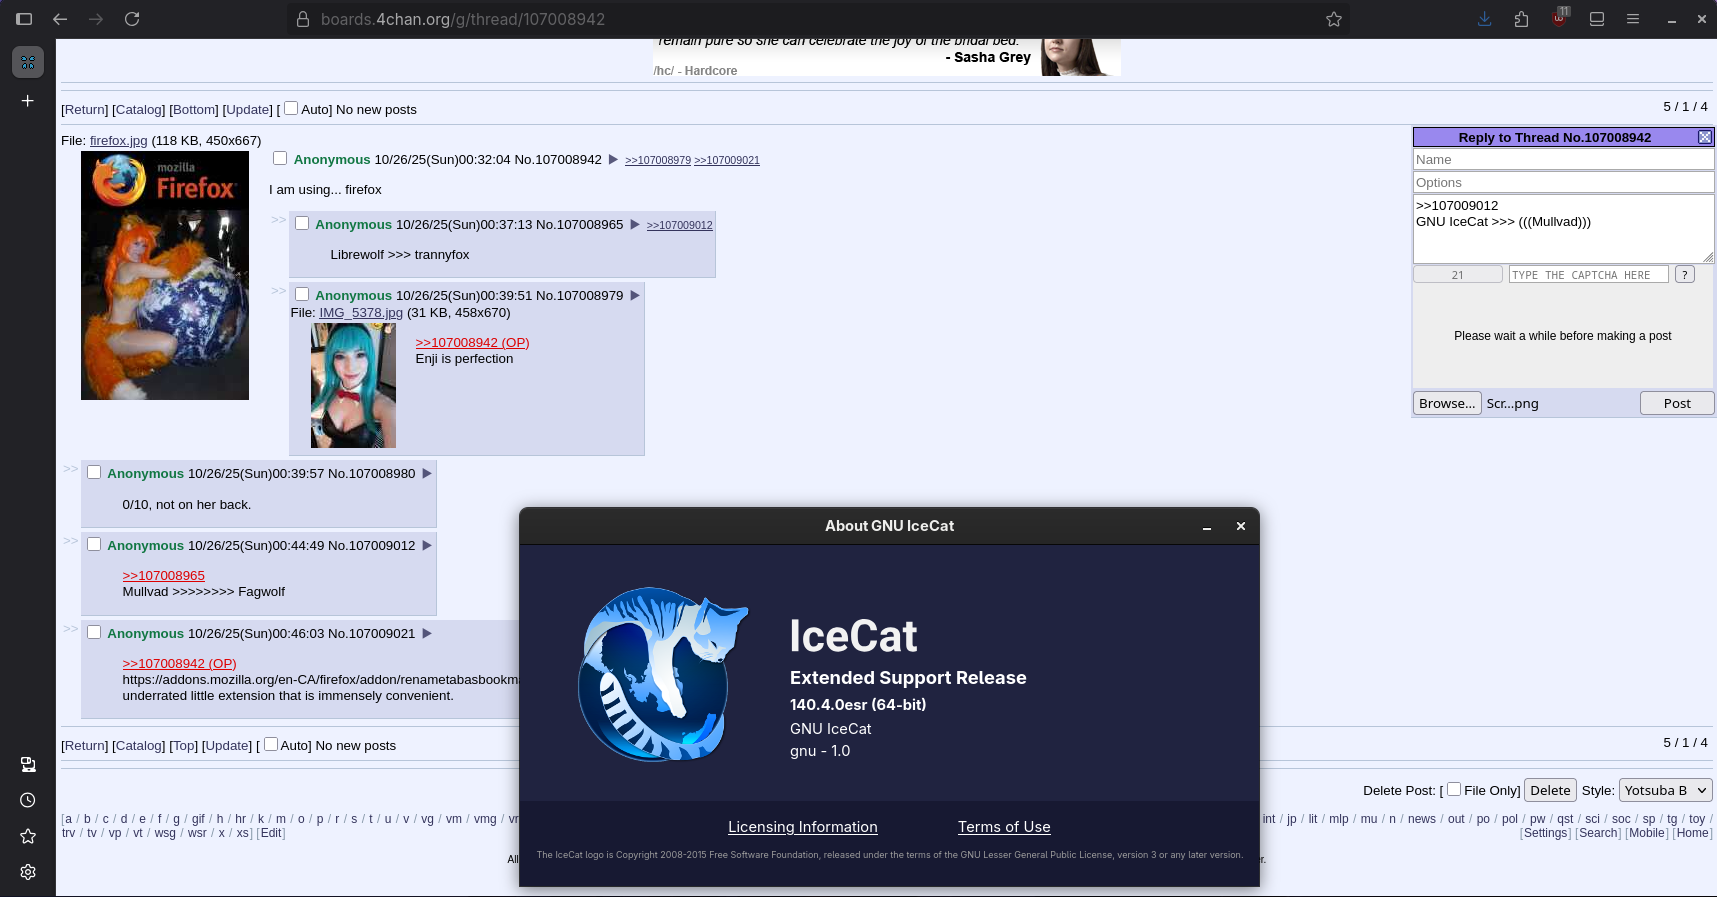This screenshot has width=1717, height=897.
Task: Reload the current 4chan page
Action: 132,19
